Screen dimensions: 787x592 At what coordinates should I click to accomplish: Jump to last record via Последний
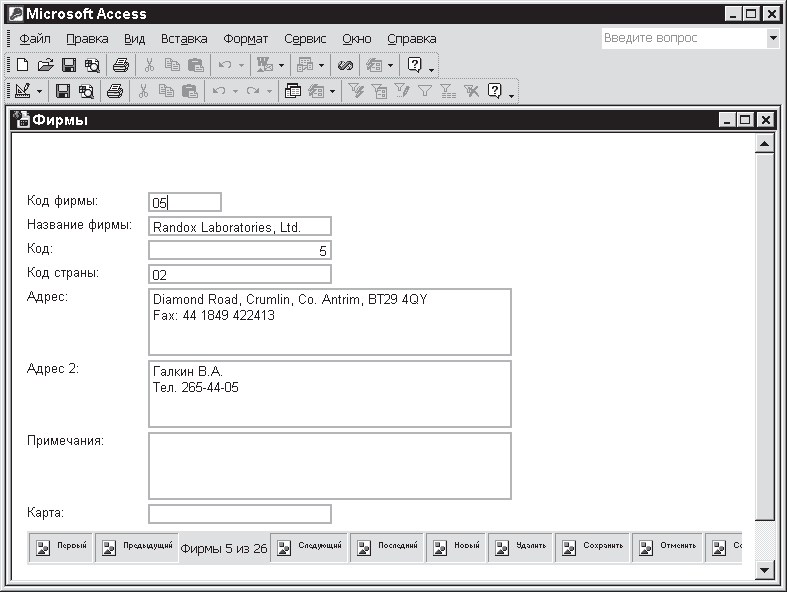(x=386, y=547)
